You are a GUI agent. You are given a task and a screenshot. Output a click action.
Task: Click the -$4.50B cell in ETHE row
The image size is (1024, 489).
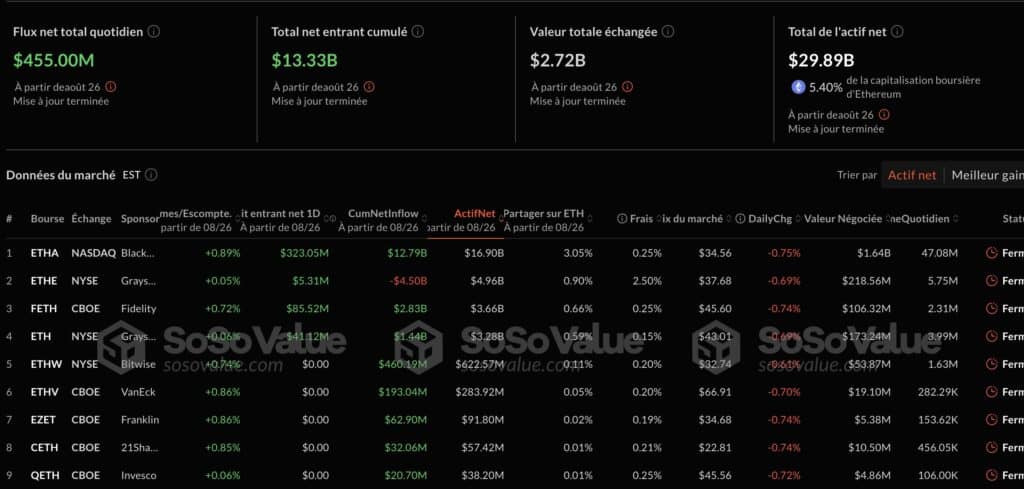pyautogui.click(x=408, y=281)
